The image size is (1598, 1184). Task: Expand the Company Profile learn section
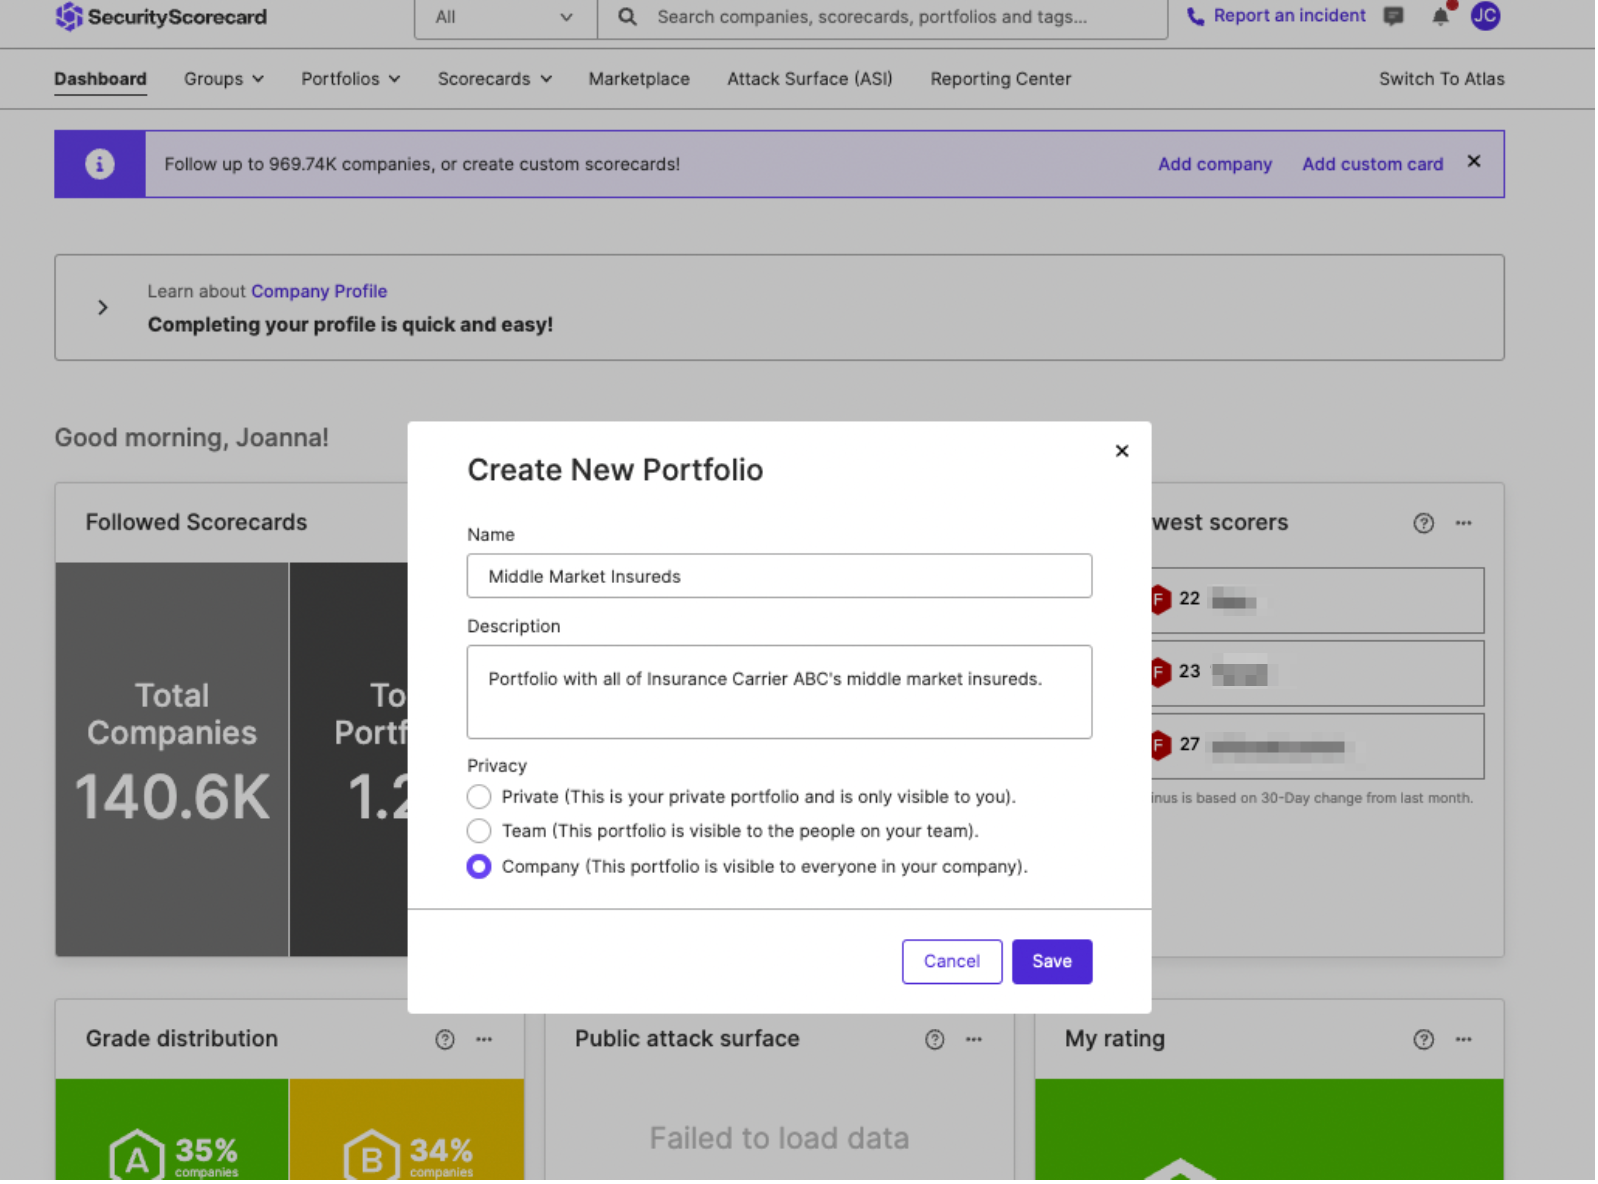pos(102,308)
